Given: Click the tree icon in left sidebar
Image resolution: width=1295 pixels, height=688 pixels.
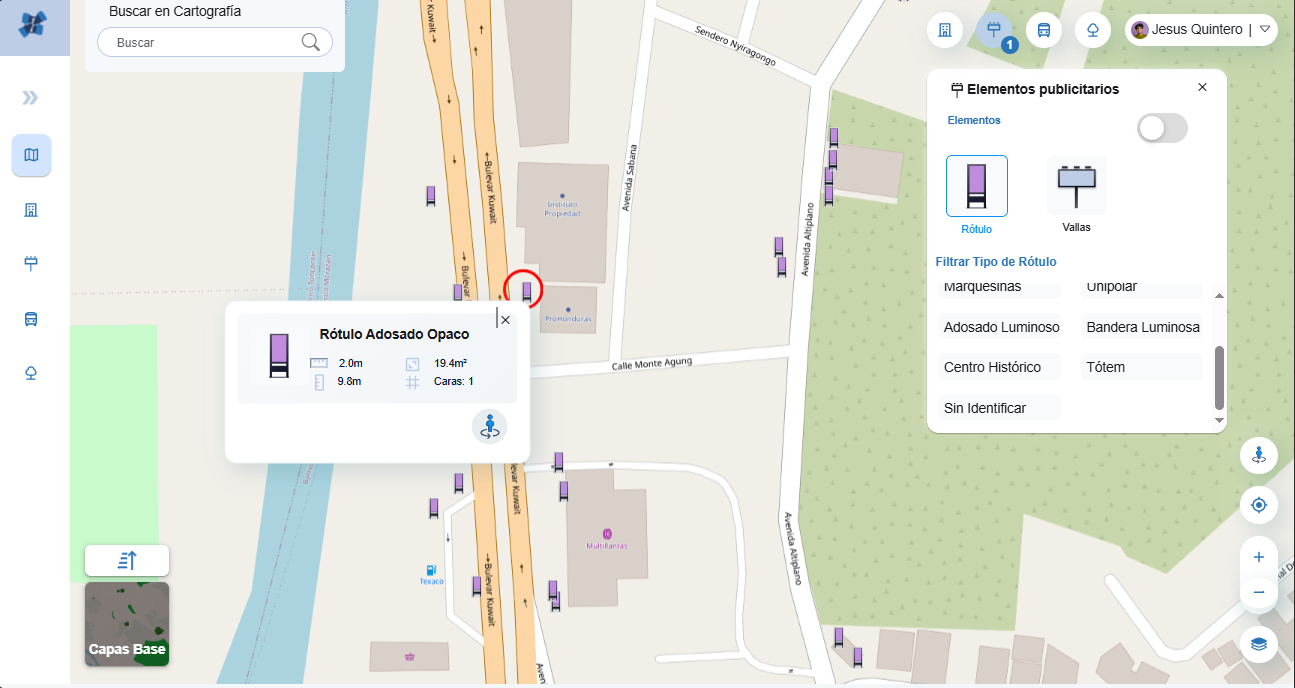Looking at the screenshot, I should coord(31,373).
